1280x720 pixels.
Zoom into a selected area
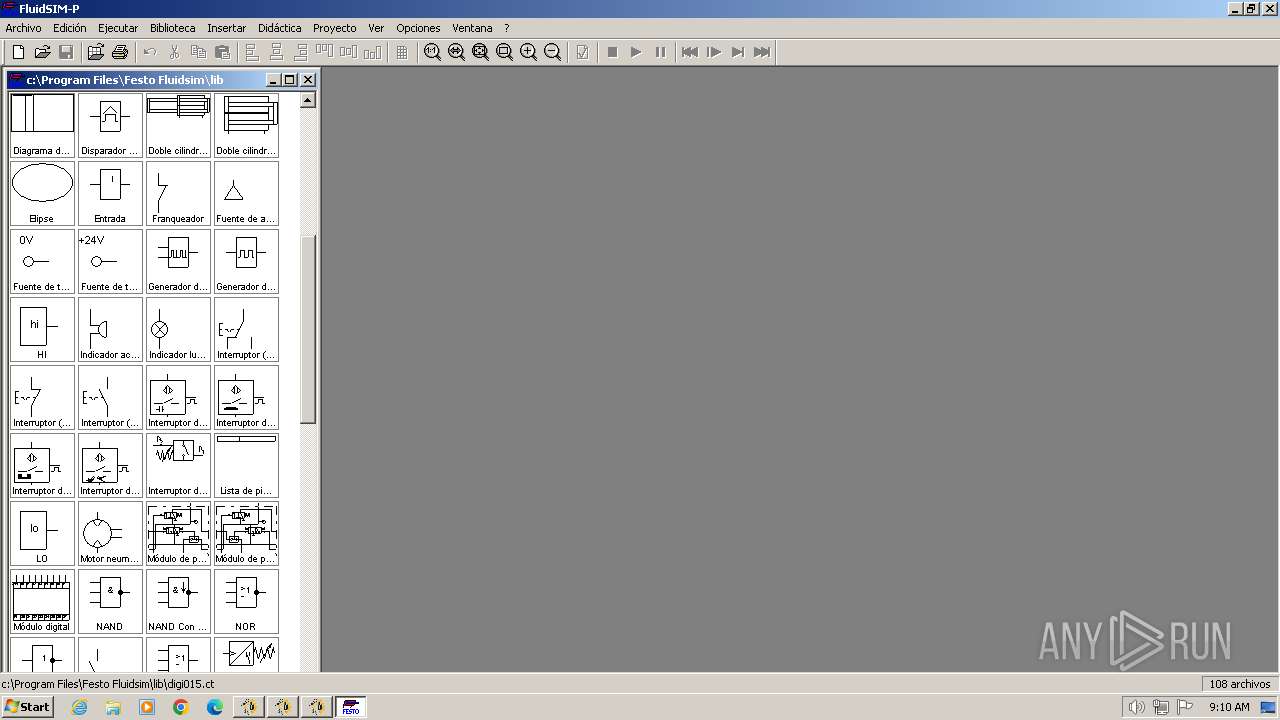504,52
